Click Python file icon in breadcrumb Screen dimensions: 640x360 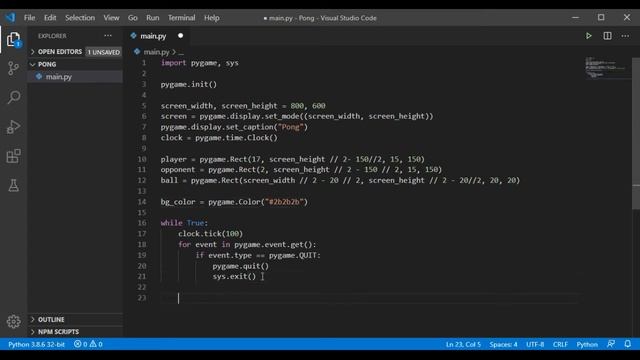(137, 52)
